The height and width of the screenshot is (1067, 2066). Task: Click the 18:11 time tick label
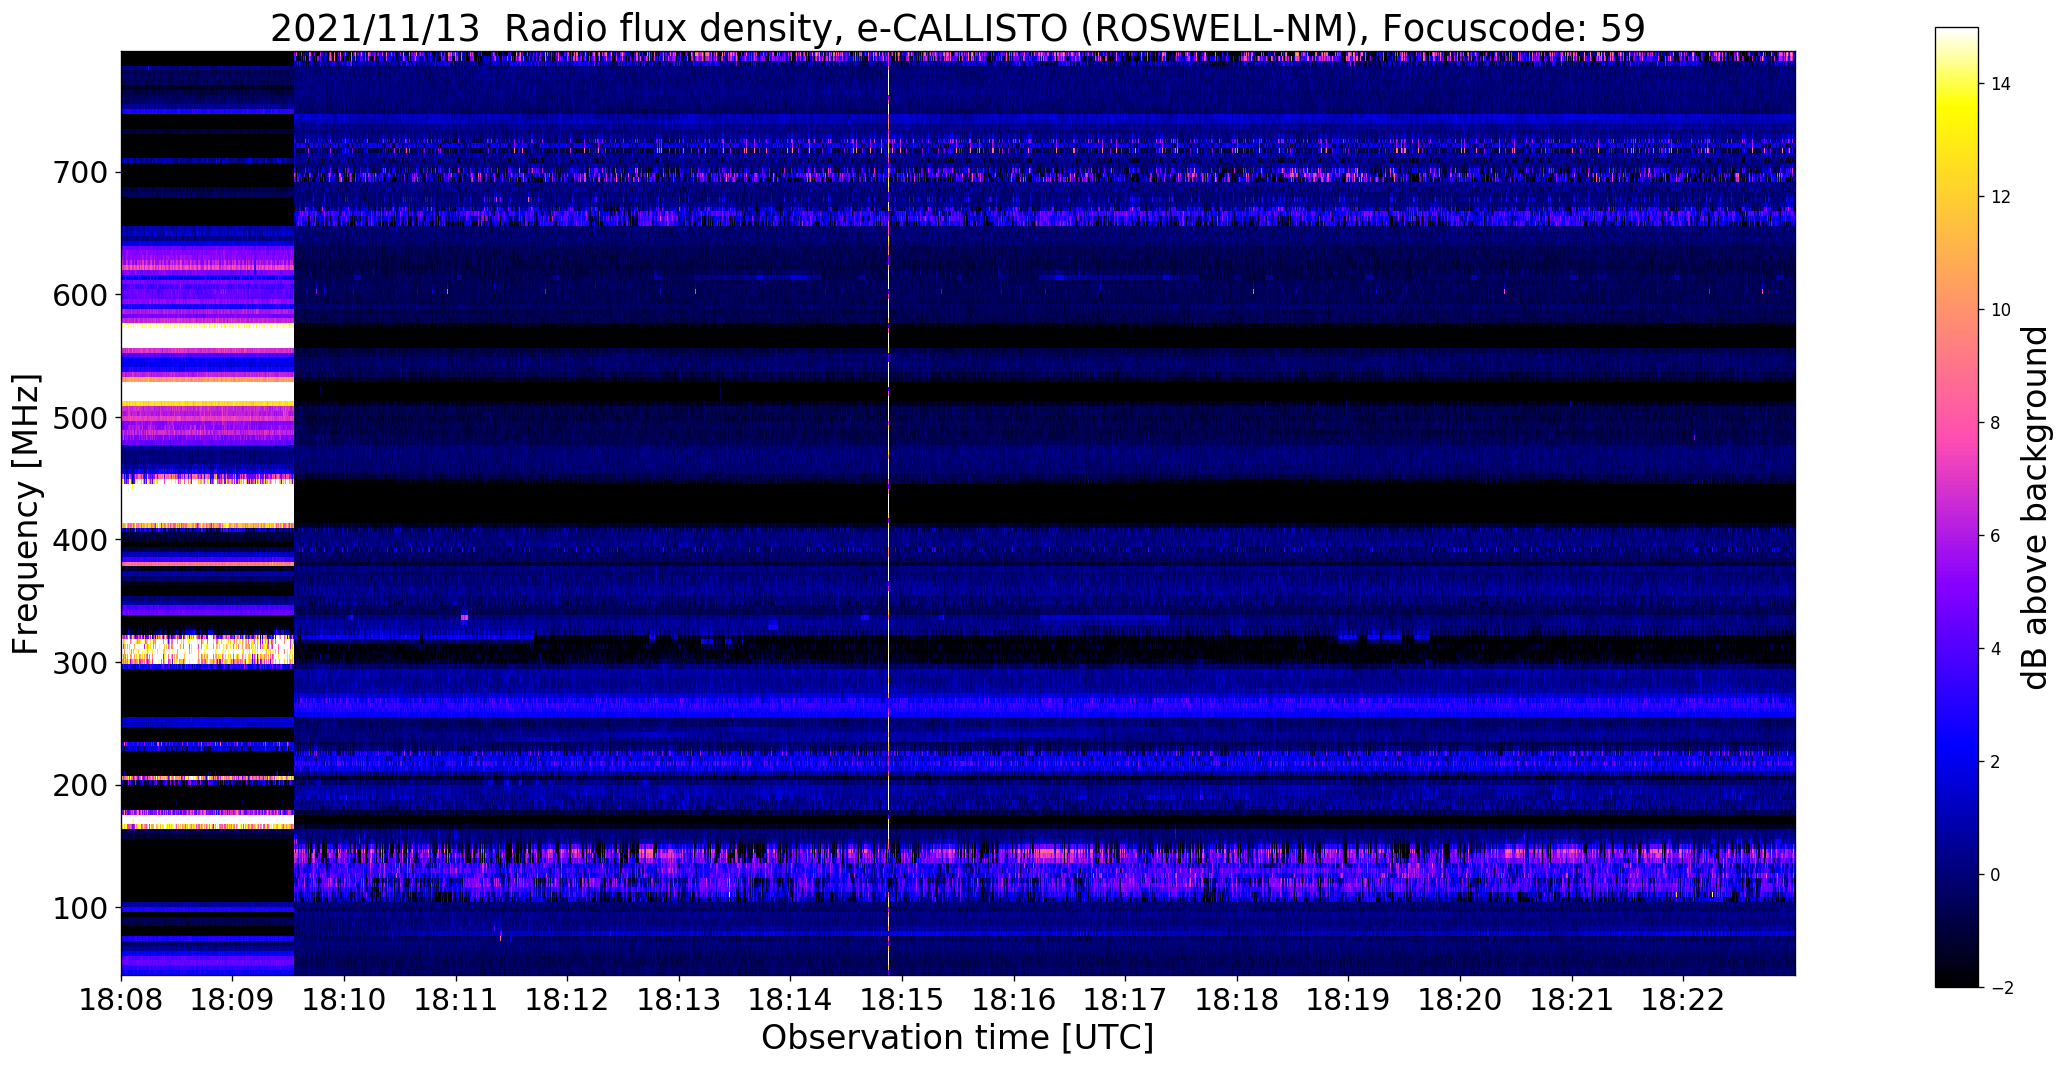456,1000
